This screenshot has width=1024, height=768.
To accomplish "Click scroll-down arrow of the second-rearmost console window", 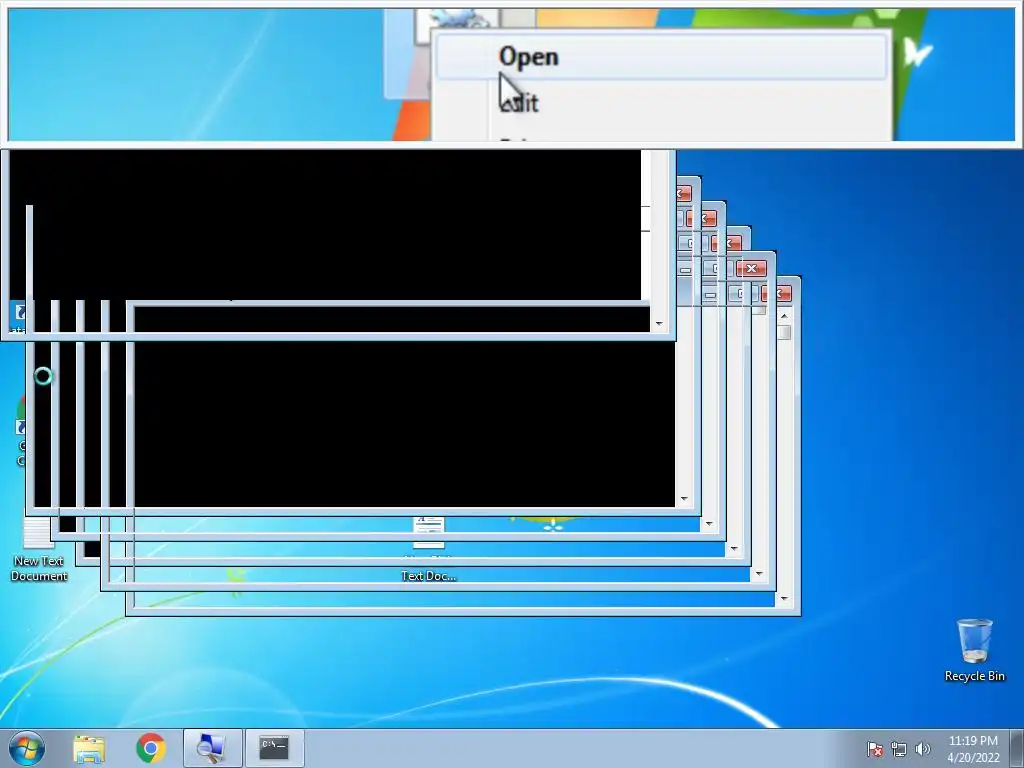I will pyautogui.click(x=758, y=573).
